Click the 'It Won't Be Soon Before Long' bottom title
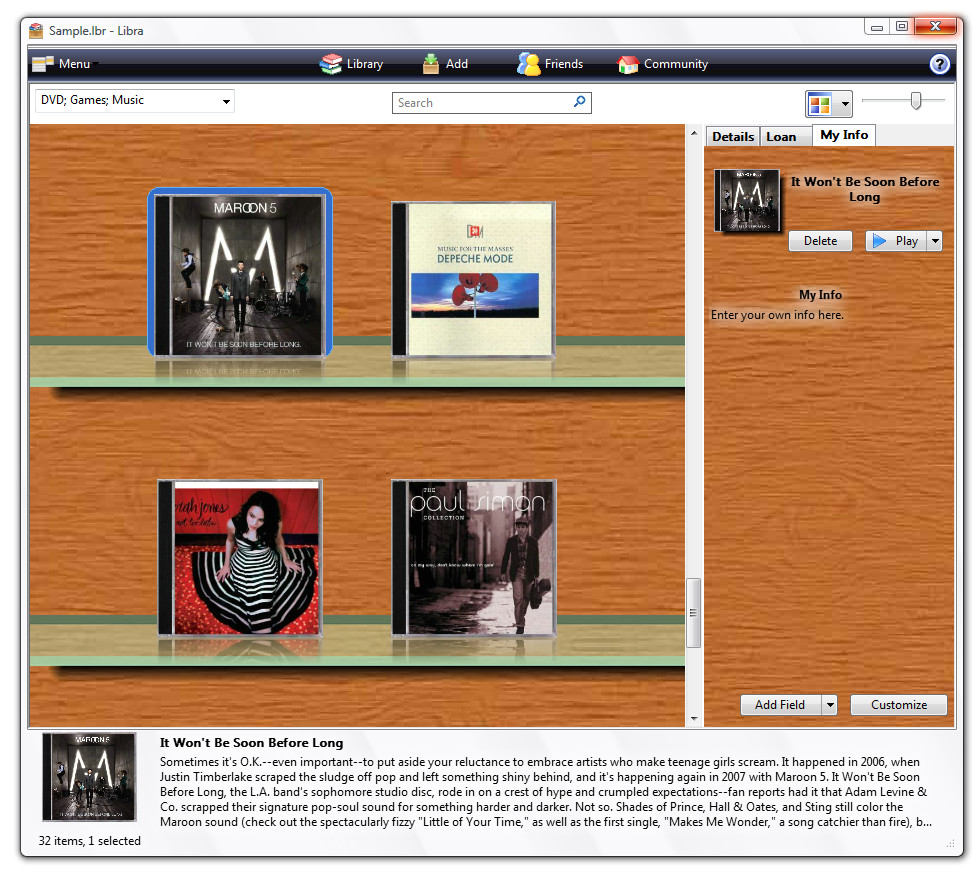This screenshot has width=979, height=878. (x=252, y=743)
